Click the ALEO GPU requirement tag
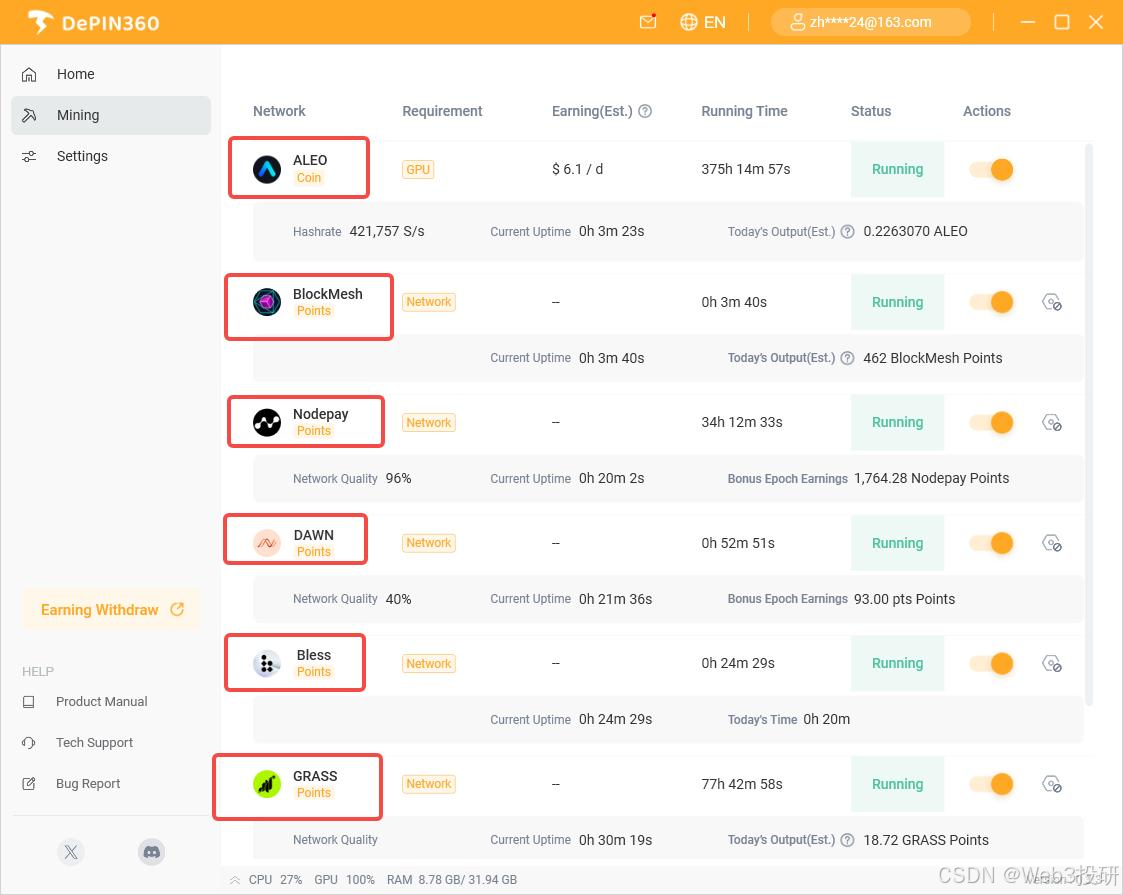Viewport: 1123px width, 895px height. coord(418,170)
